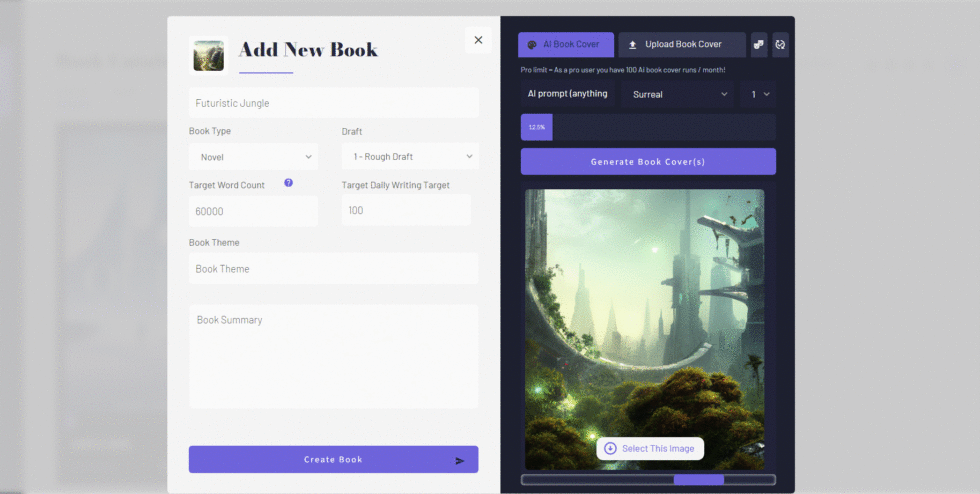
Task: Open the Book Type dropdown
Action: point(254,157)
